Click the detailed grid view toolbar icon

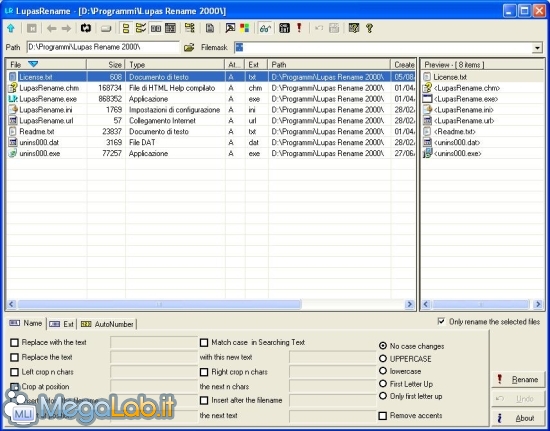pos(170,28)
